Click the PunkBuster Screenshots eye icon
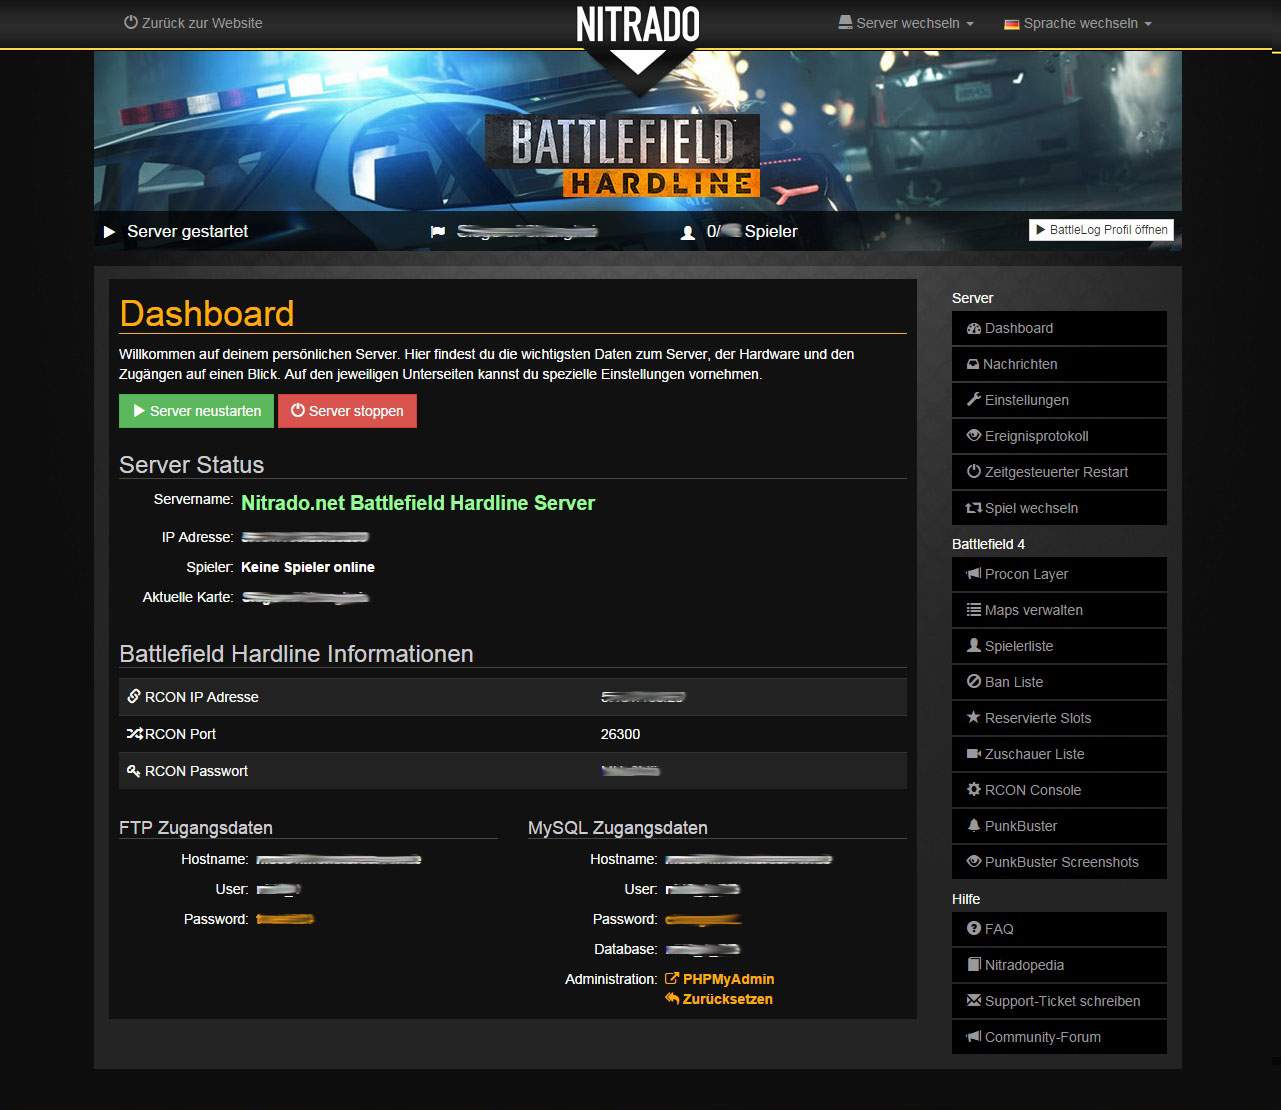Image resolution: width=1281 pixels, height=1110 pixels. click(x=974, y=862)
